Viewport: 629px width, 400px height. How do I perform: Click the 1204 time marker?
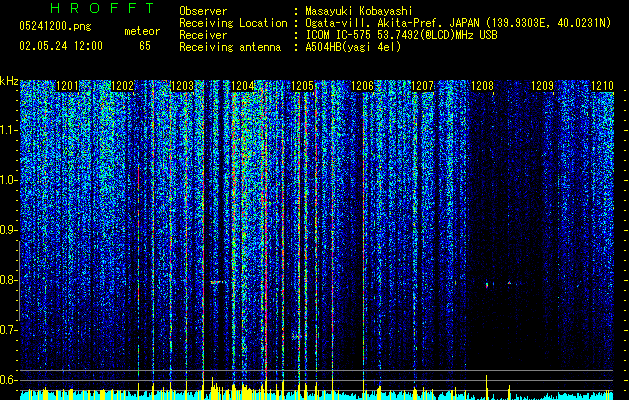click(x=243, y=86)
